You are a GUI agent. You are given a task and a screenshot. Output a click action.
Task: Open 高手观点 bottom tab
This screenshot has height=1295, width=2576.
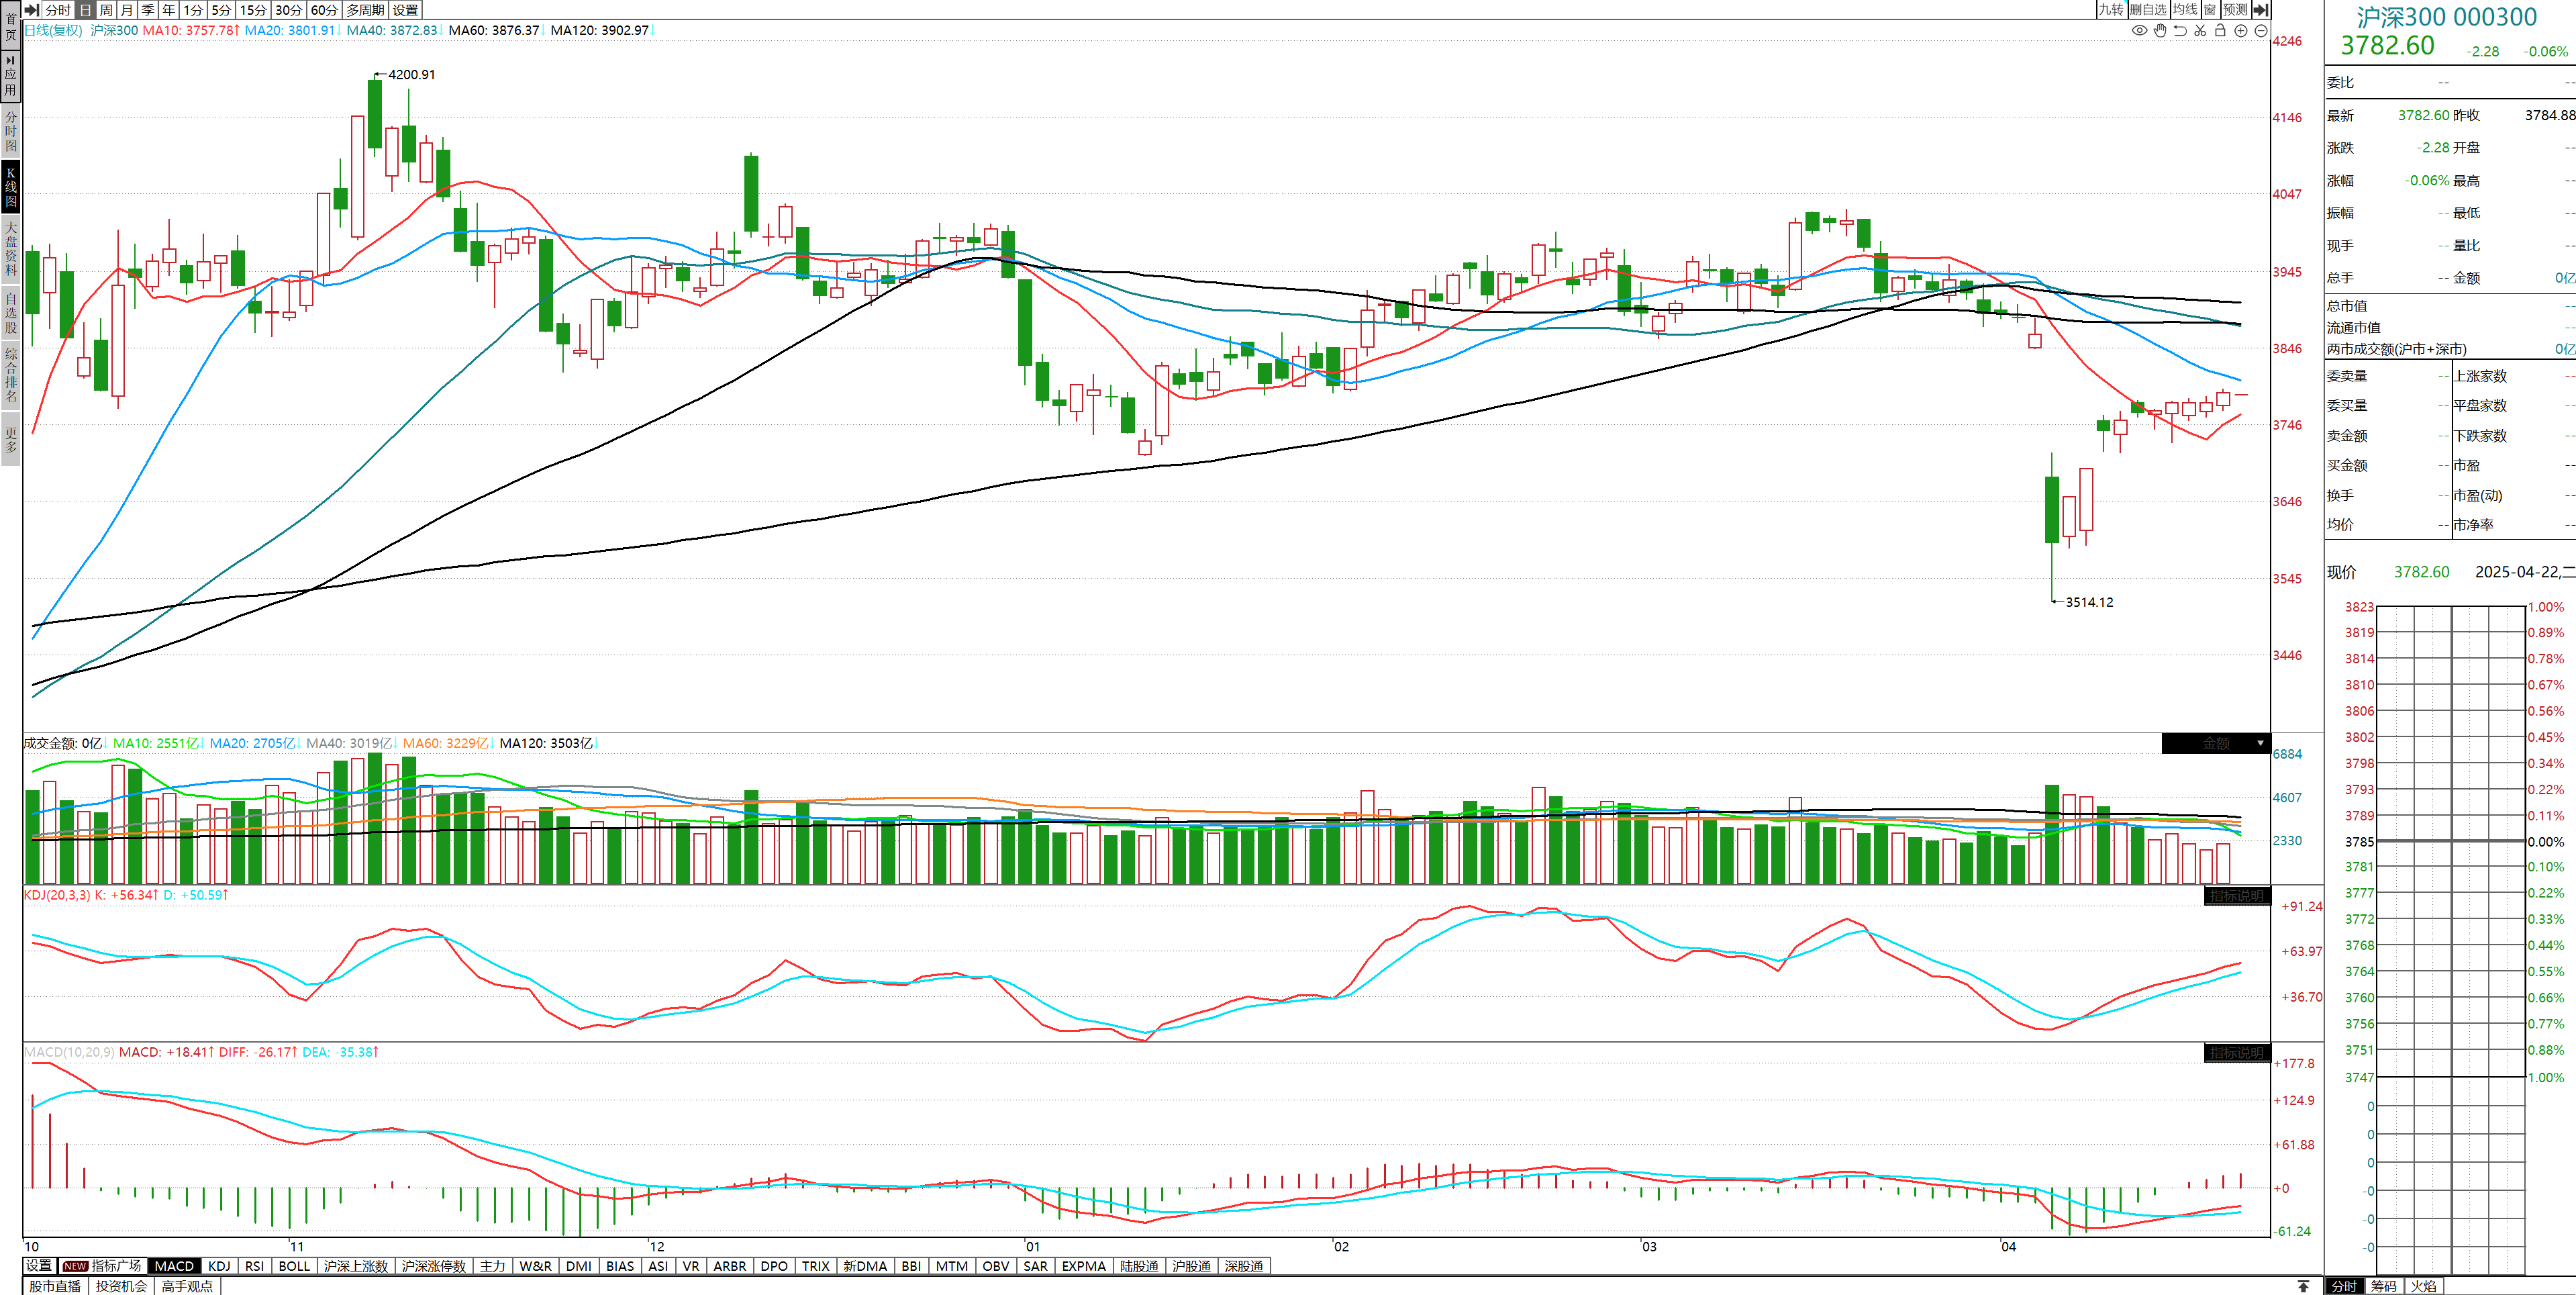click(x=187, y=1286)
